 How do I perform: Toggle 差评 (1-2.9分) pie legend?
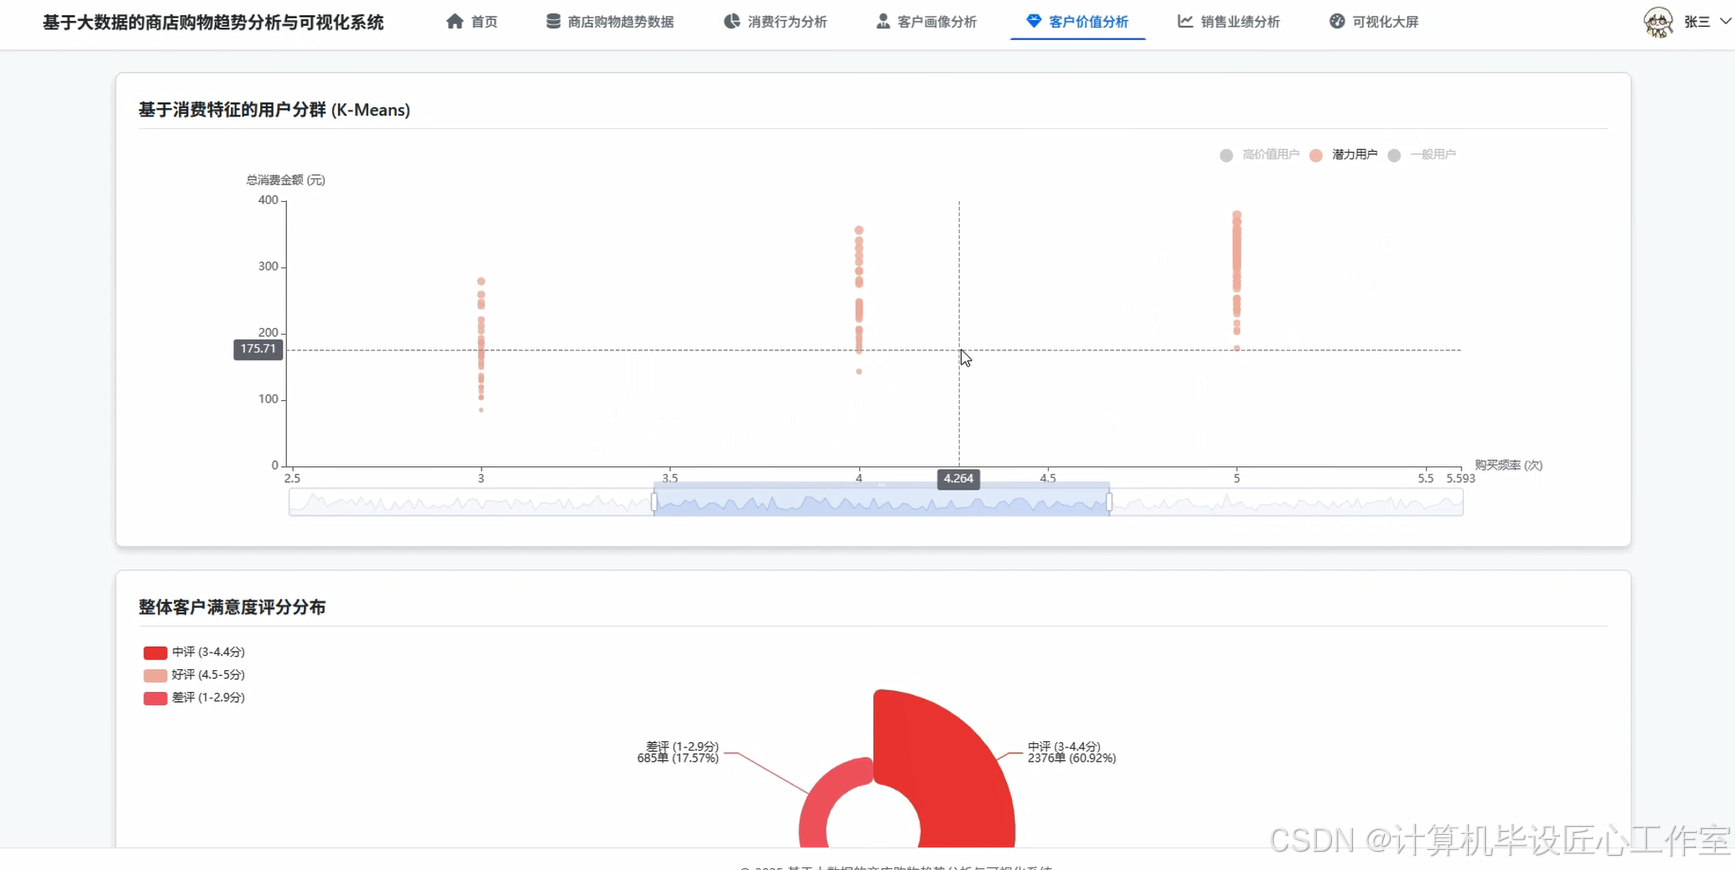194,698
